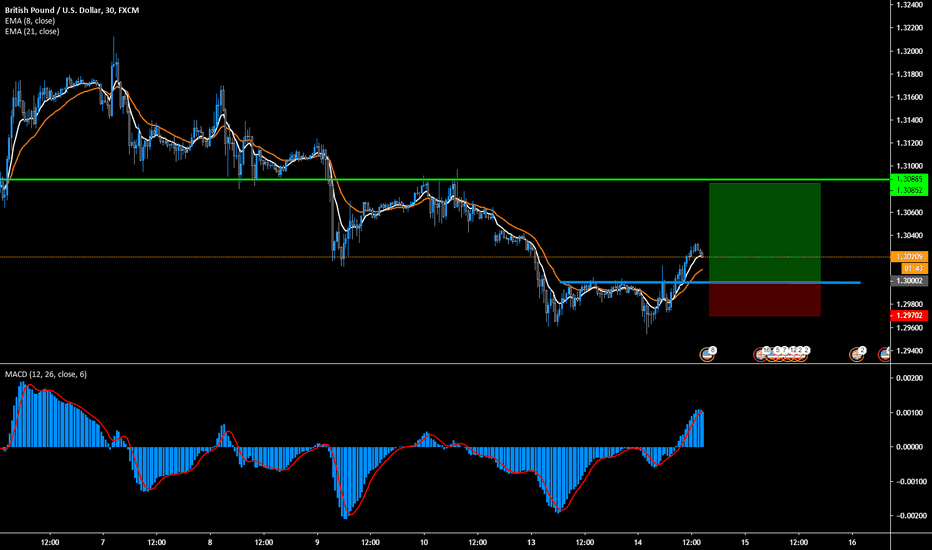Select the EMA (8, close) indicator legend
Viewport: 932px width, 550px height.
(32, 21)
